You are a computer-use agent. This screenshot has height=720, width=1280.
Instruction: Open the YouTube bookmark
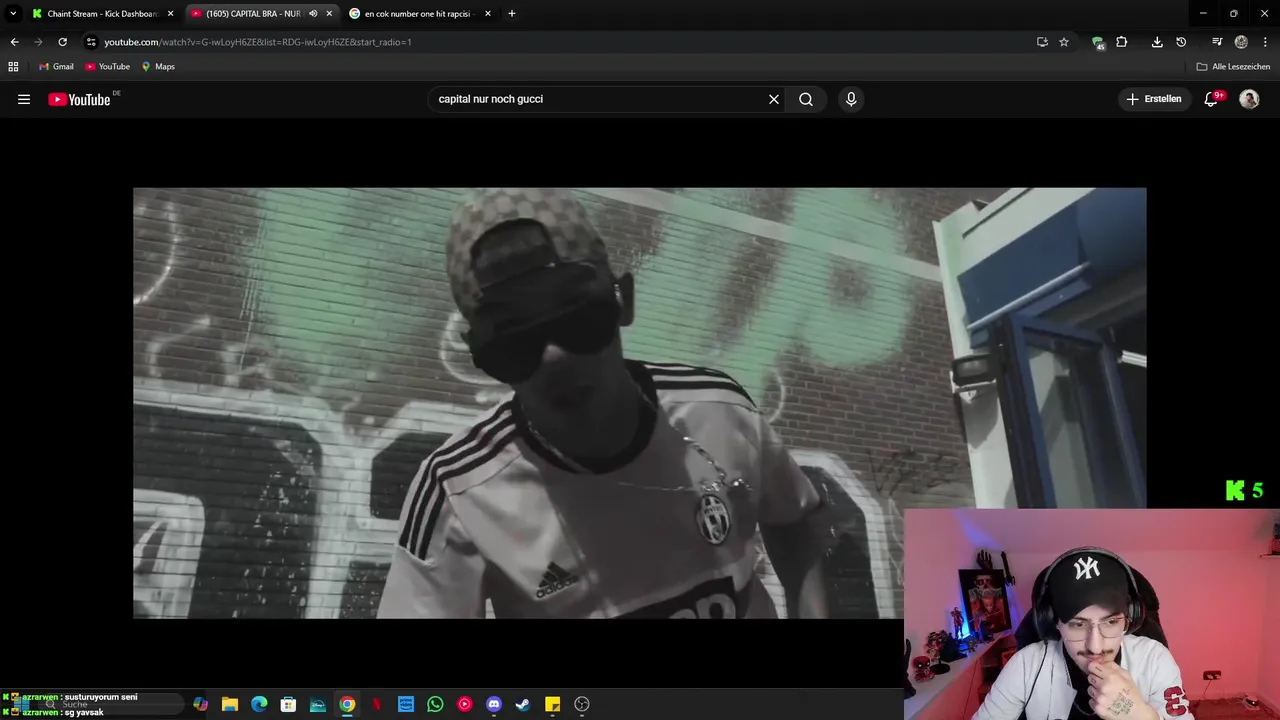pyautogui.click(x=107, y=67)
